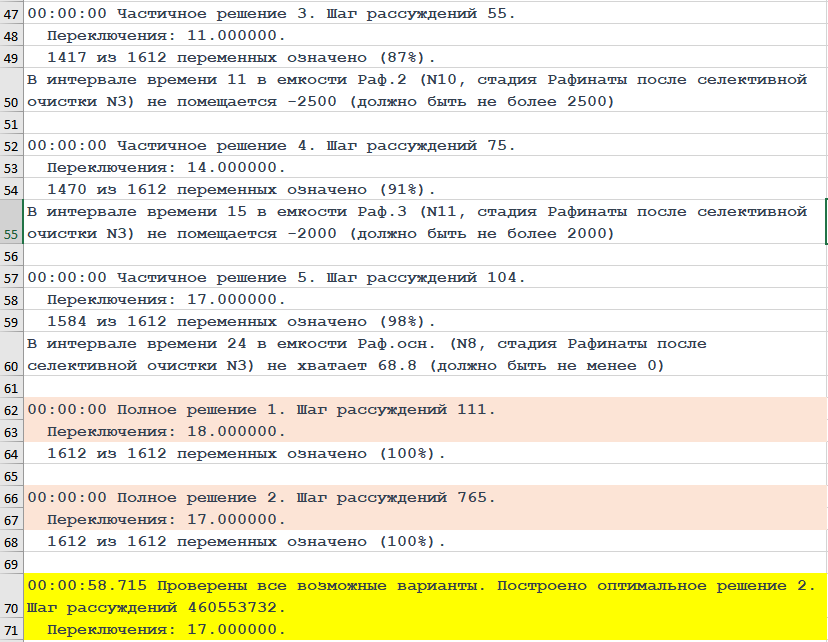Select highlighted row header 55

(12, 233)
